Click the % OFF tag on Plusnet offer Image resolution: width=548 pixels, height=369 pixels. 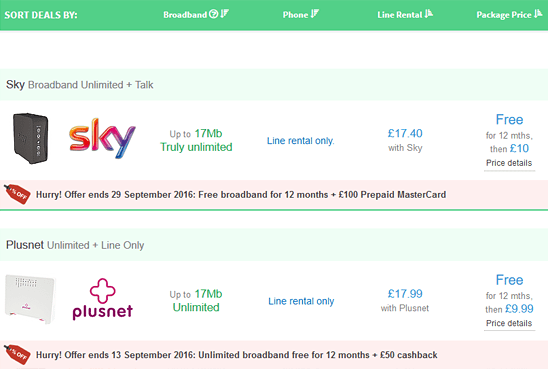pyautogui.click(x=17, y=354)
